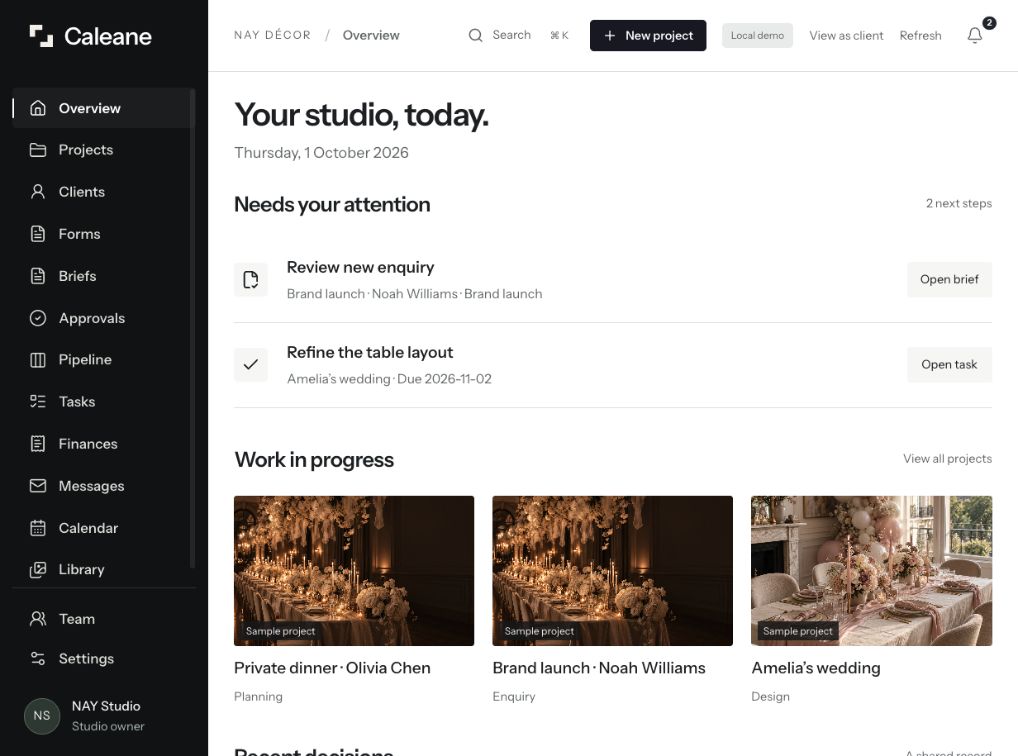
Task: Click Open task button
Action: click(x=949, y=364)
